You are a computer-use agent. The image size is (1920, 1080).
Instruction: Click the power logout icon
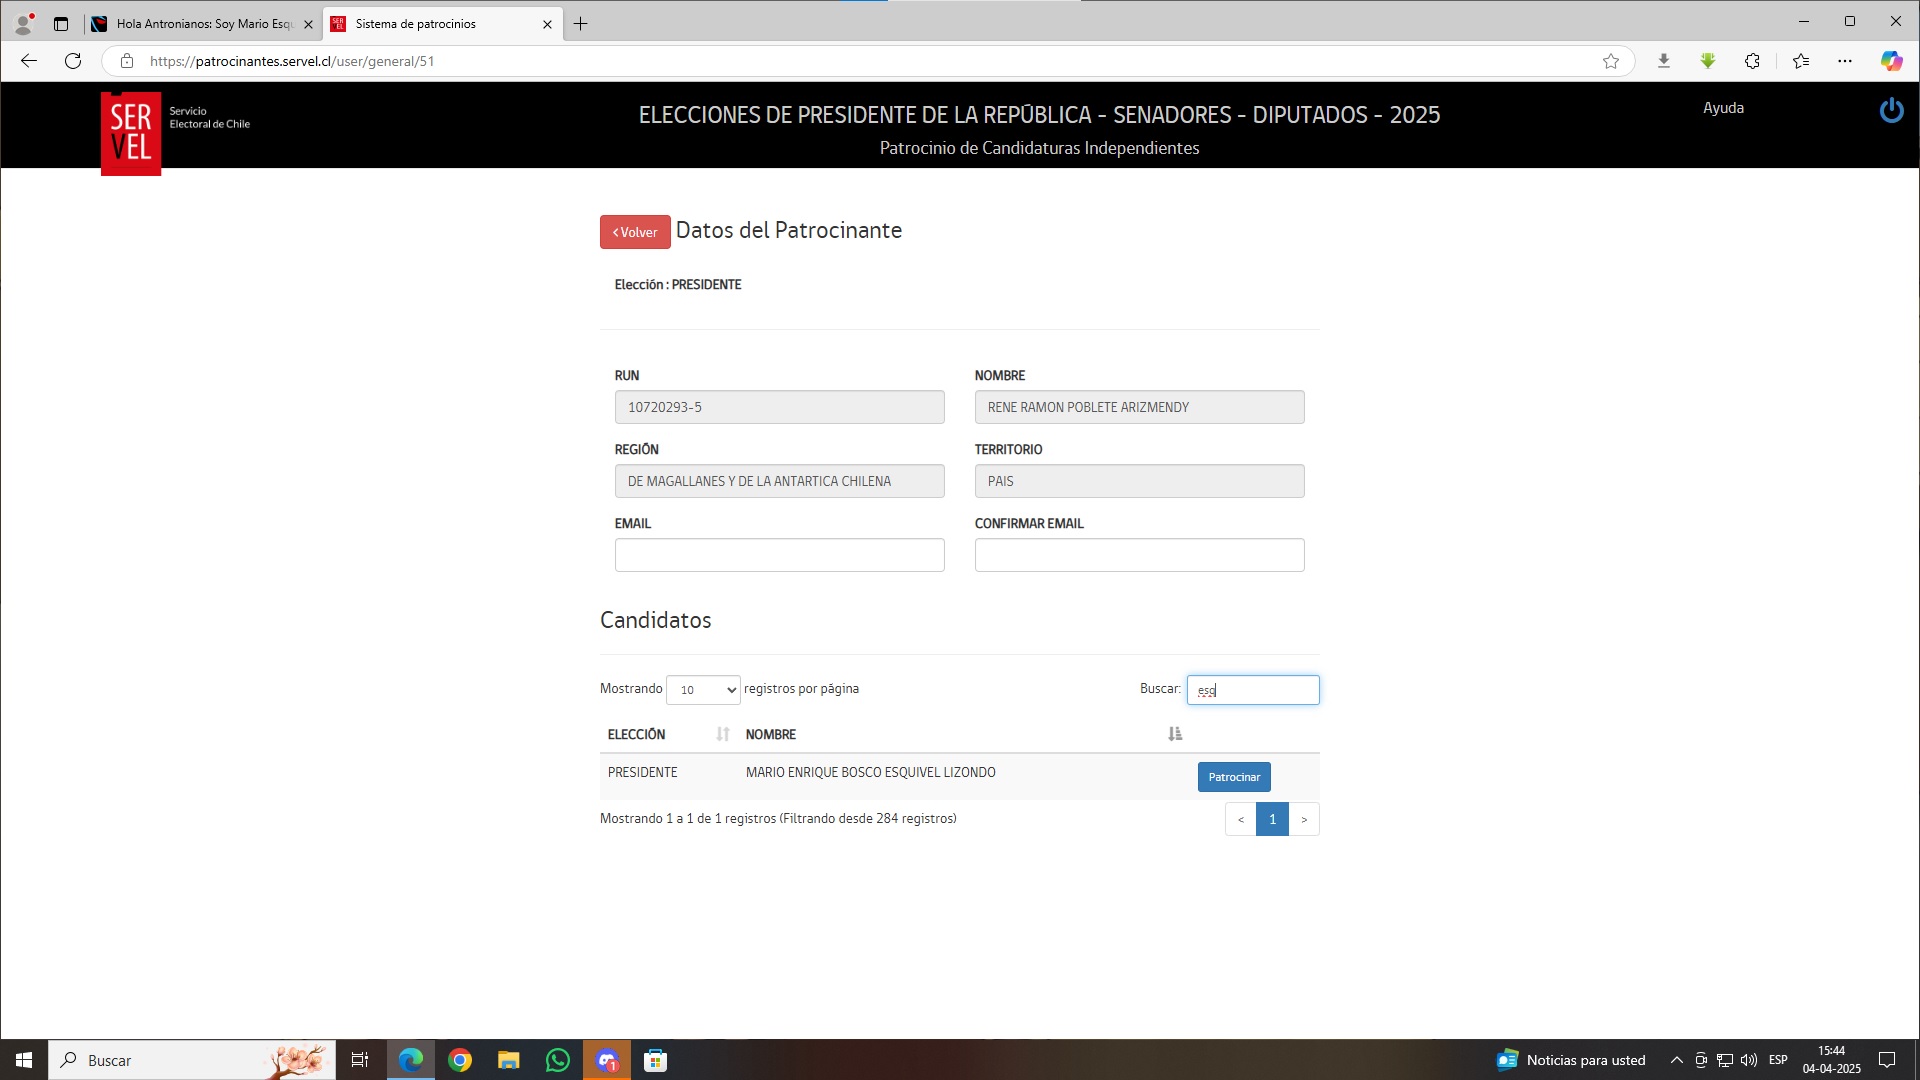(x=1891, y=110)
